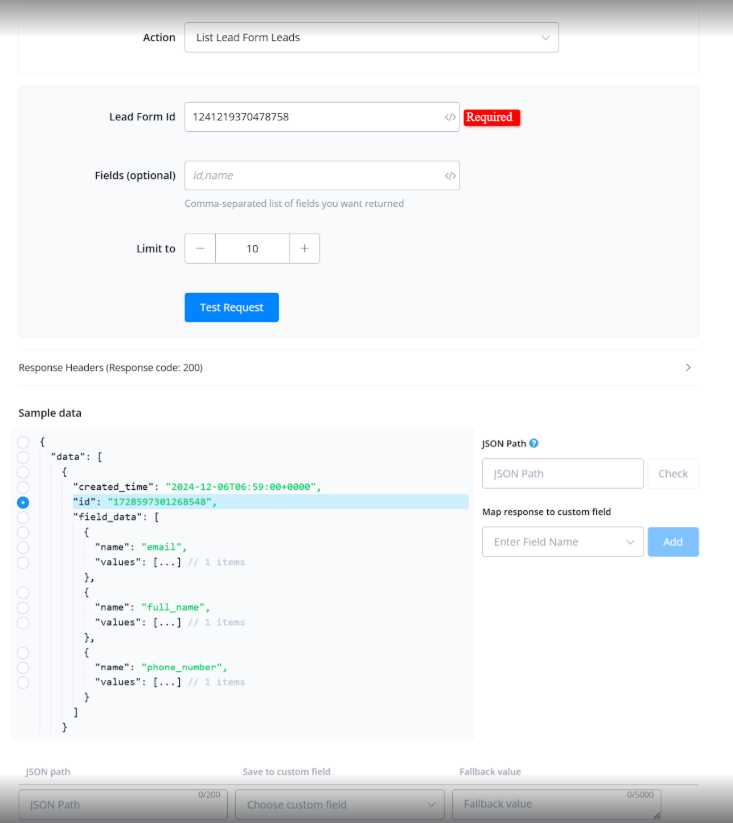Screen dimensions: 733x823
Task: Increase the Limit to value with plus
Action: pos(304,249)
